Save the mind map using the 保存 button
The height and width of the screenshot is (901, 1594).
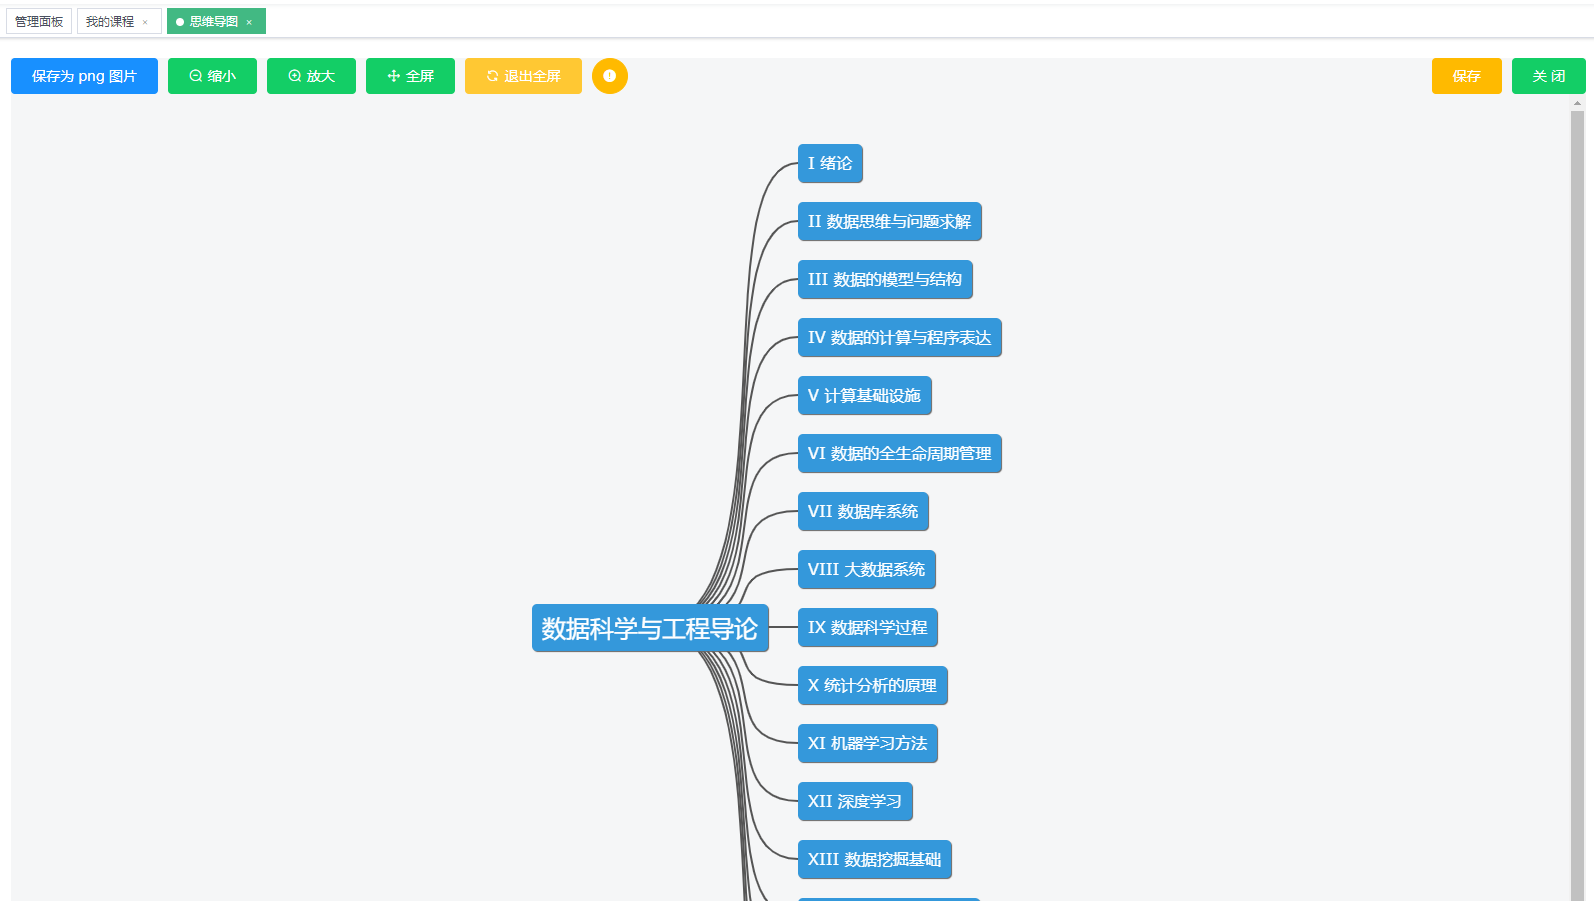click(1466, 75)
